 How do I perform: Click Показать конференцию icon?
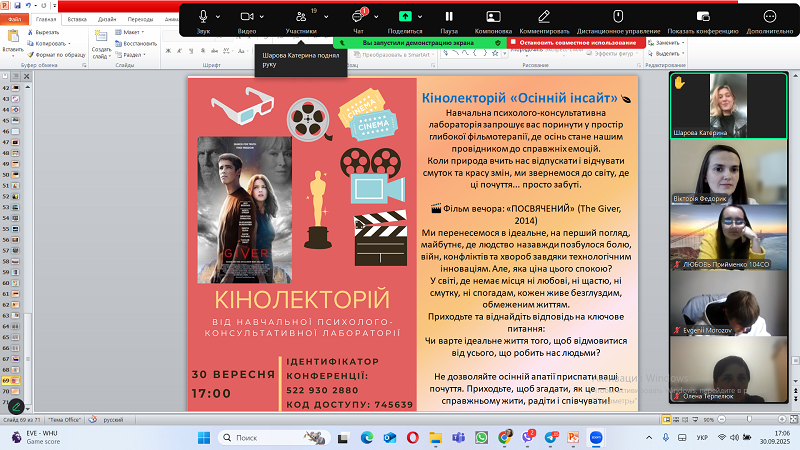pyautogui.click(x=704, y=17)
